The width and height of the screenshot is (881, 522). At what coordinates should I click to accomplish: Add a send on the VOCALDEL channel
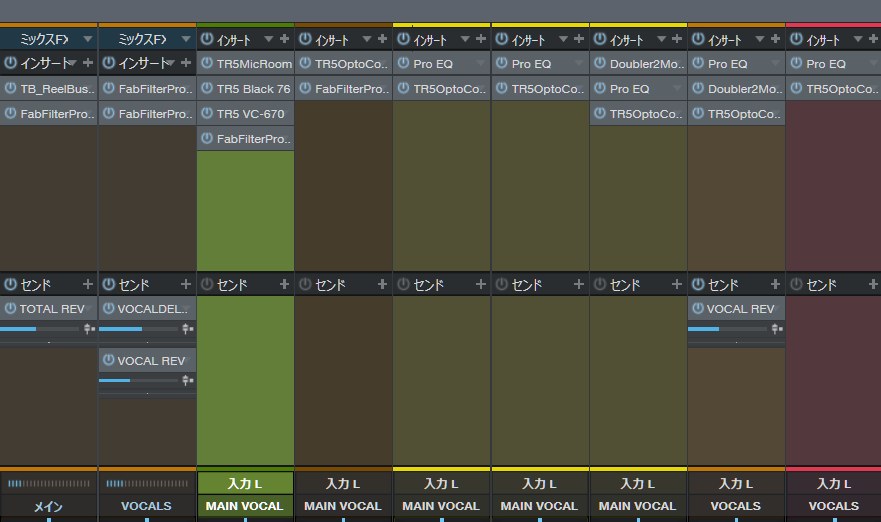click(186, 284)
